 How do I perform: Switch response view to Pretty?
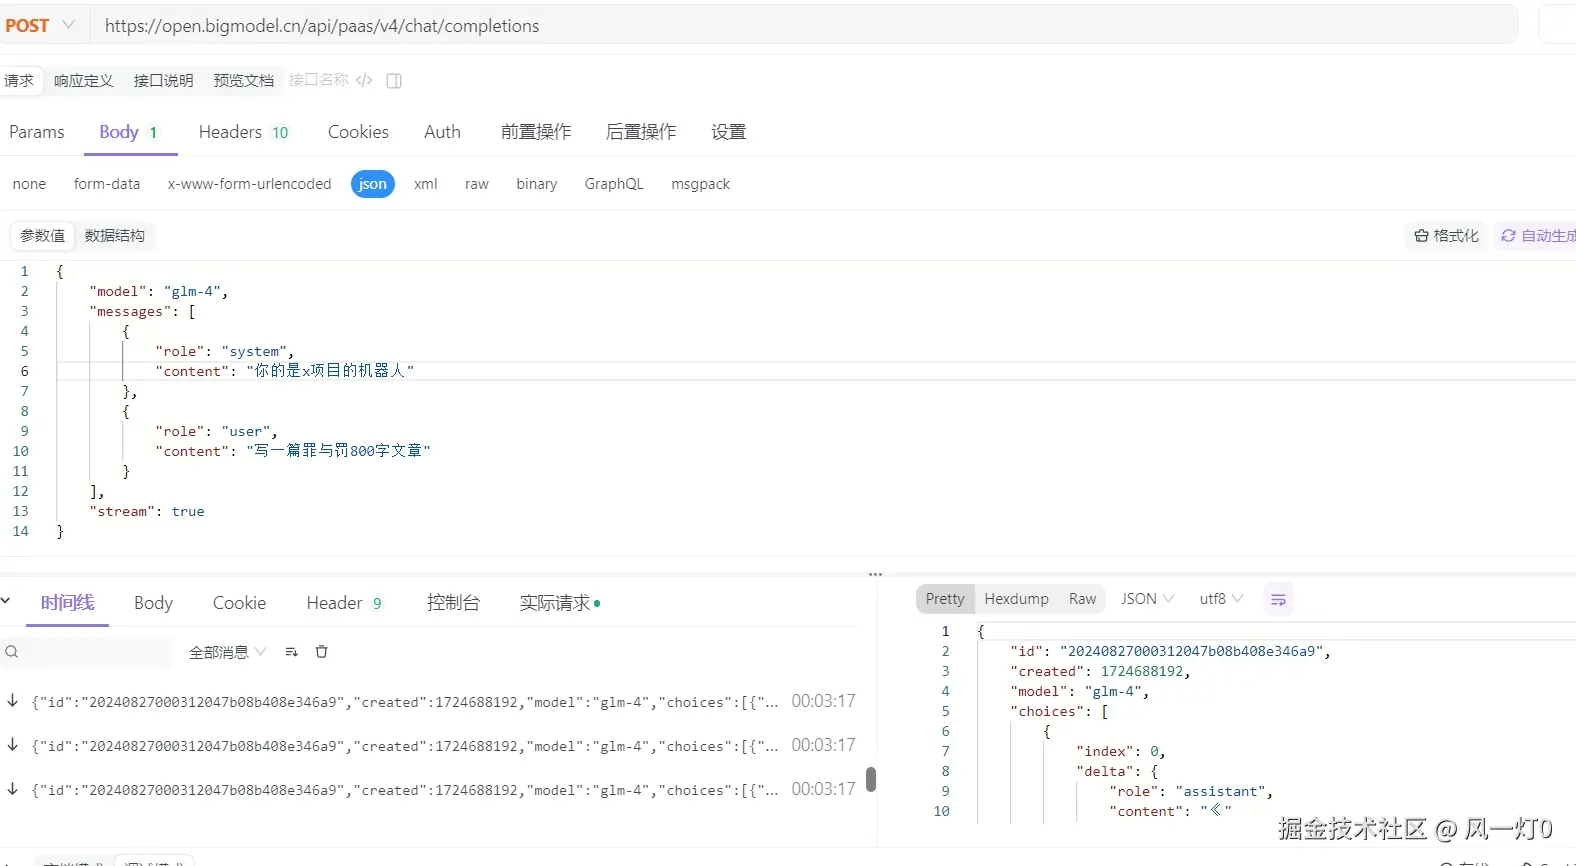(945, 599)
